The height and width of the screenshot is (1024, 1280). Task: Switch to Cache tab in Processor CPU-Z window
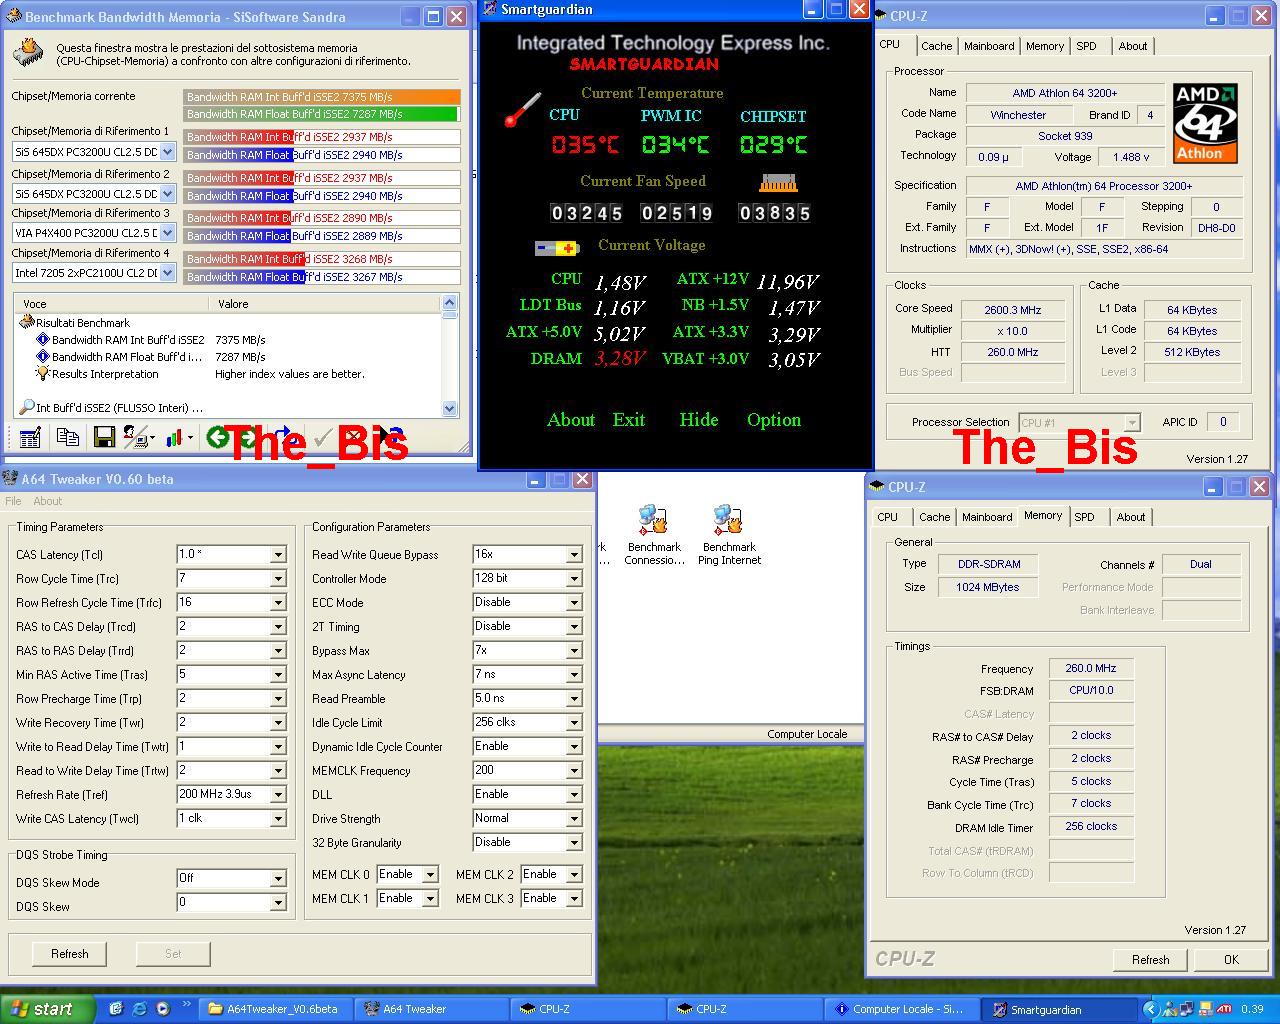tap(937, 46)
